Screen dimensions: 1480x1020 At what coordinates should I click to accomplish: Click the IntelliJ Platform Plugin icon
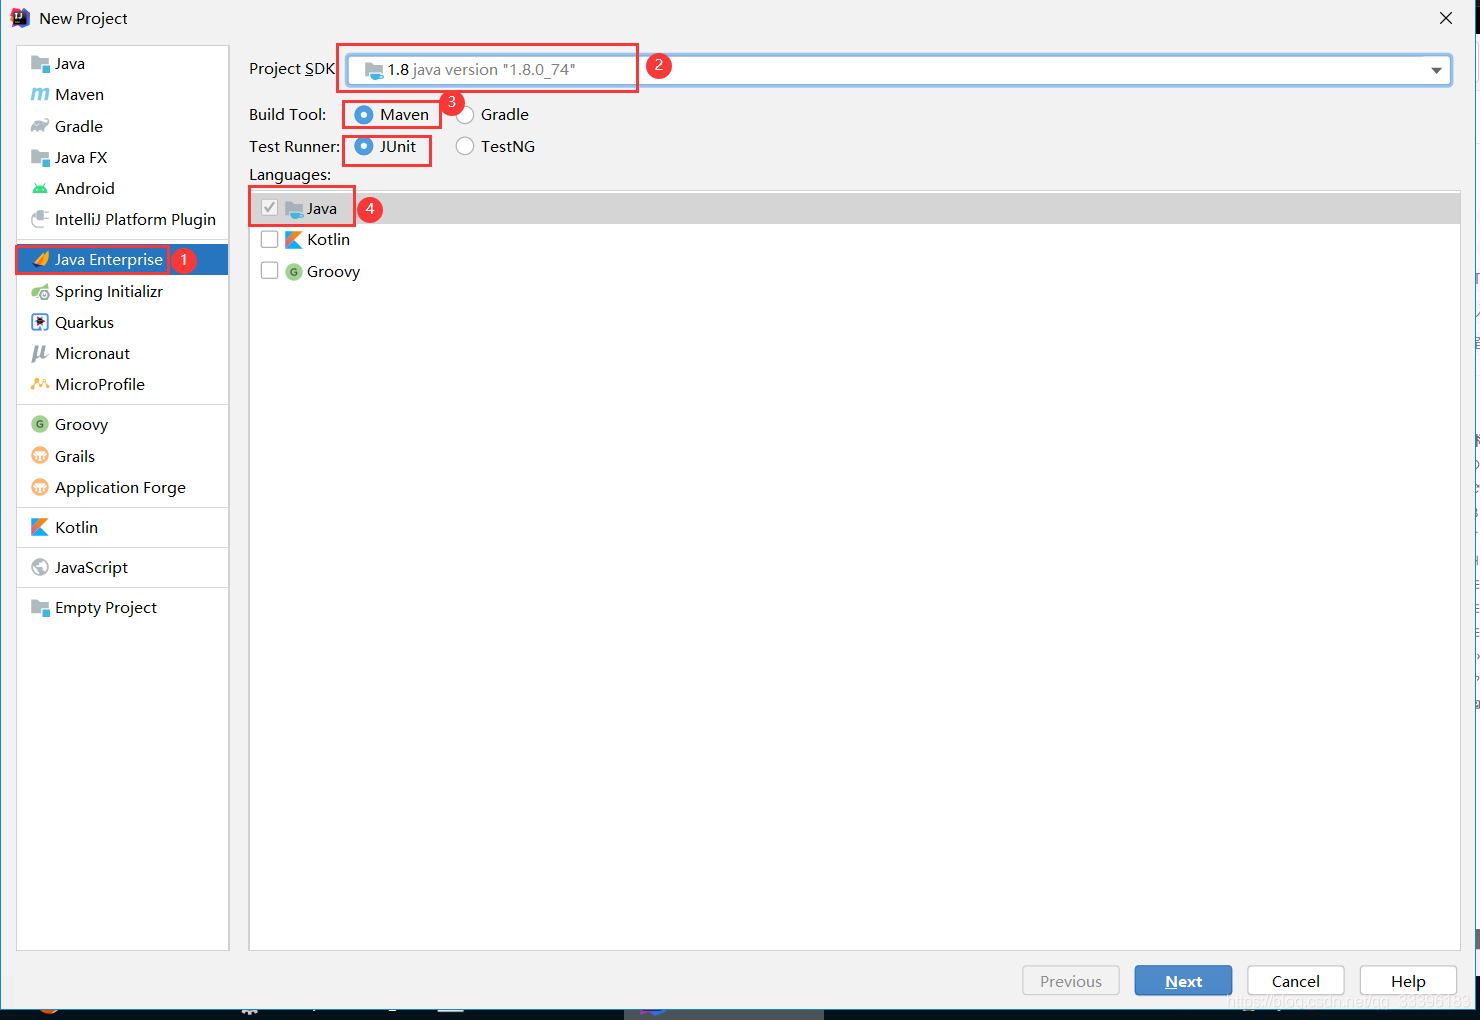40,219
